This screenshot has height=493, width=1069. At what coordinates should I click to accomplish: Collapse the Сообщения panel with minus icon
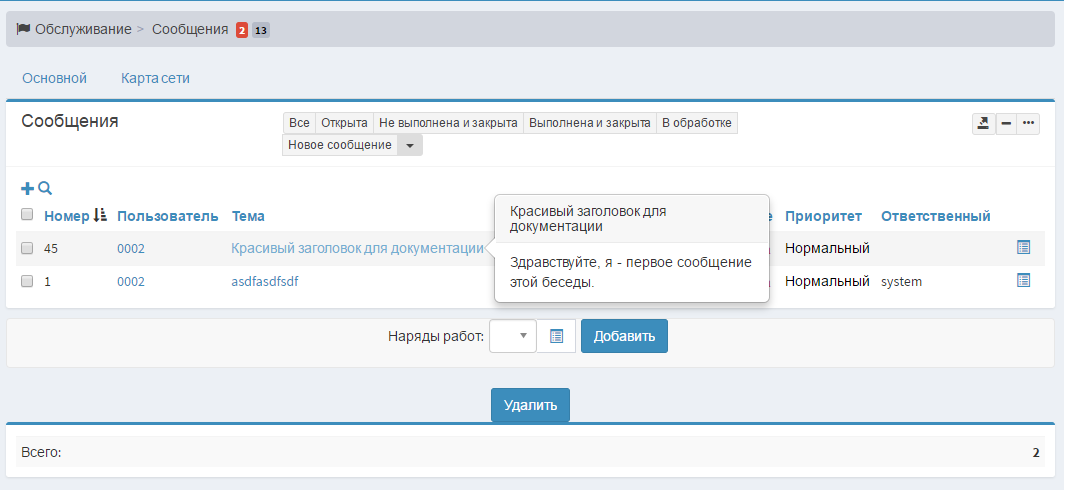click(x=1006, y=123)
